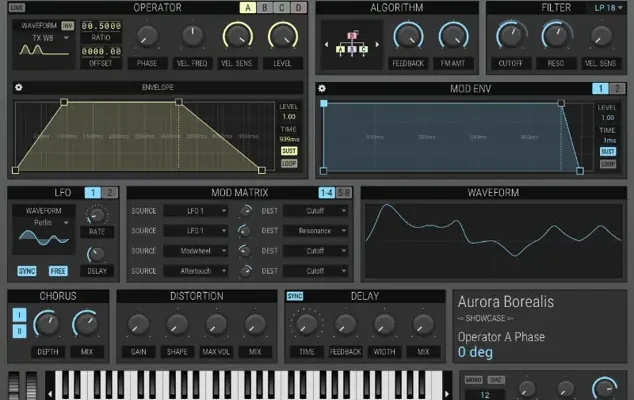Viewport: 634px width, 400px height.
Task: Enable Chorus mode I
Action: 18,316
